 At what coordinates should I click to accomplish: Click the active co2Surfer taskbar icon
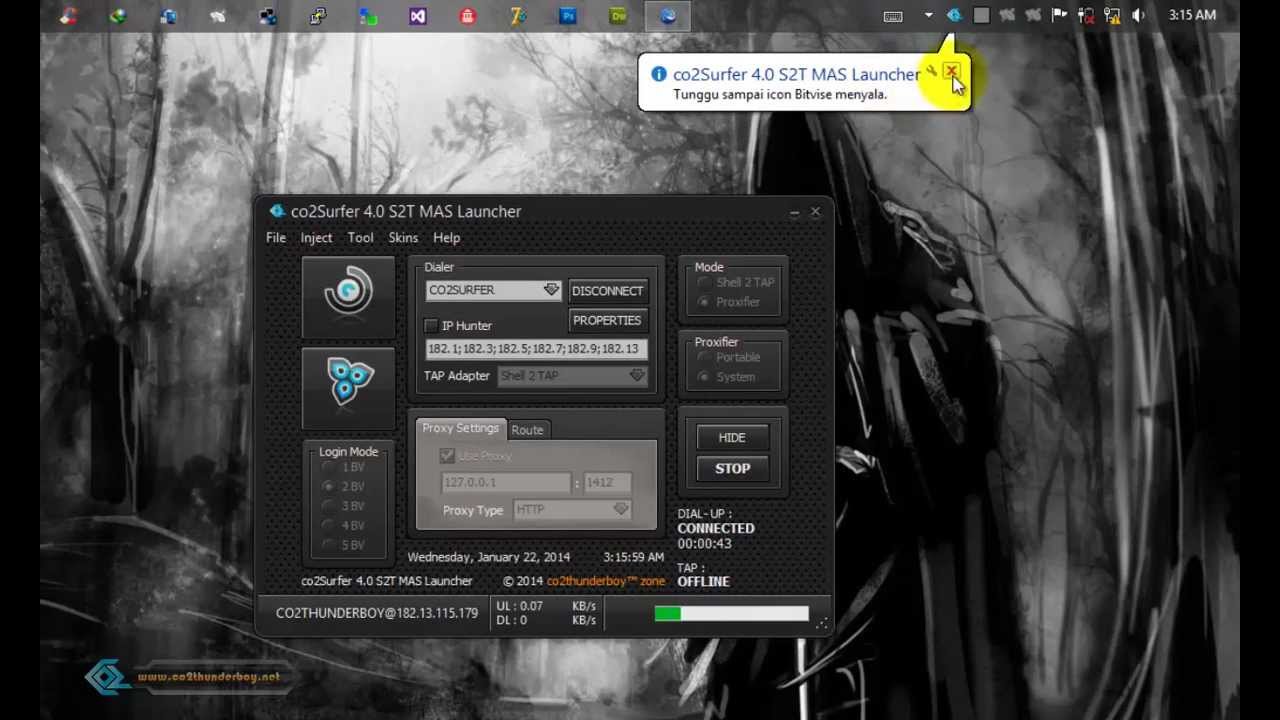tap(667, 16)
